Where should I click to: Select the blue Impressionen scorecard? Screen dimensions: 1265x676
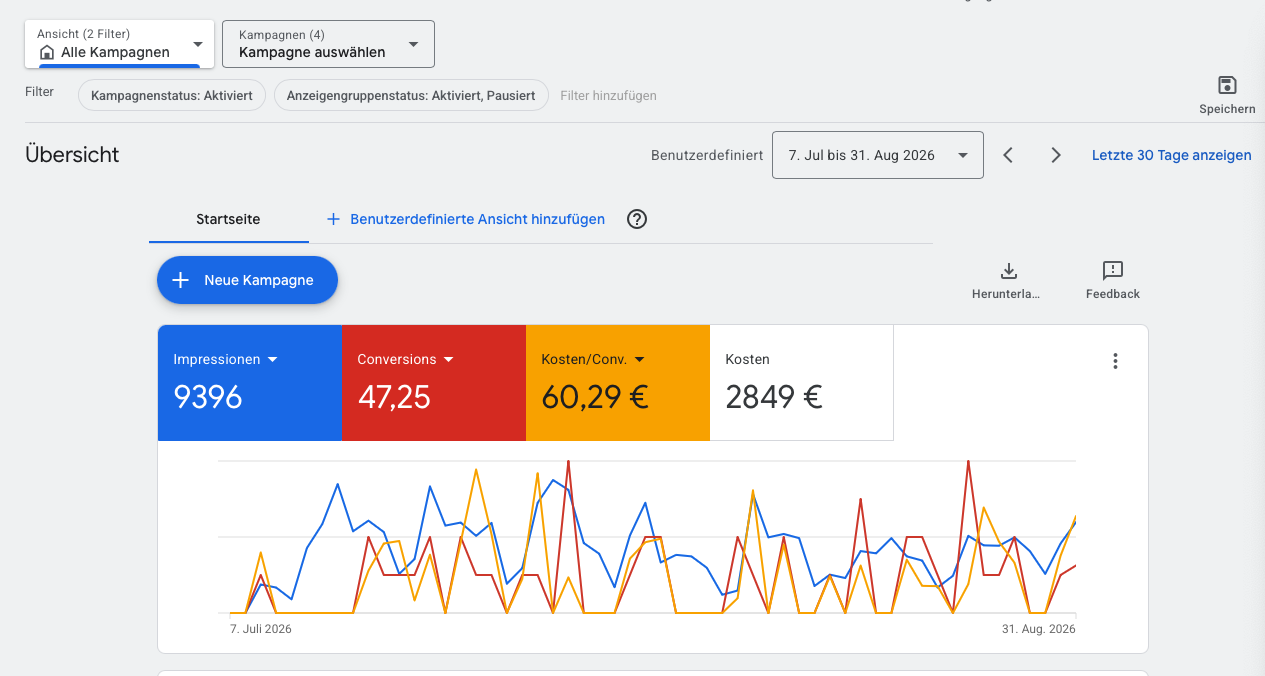[249, 383]
